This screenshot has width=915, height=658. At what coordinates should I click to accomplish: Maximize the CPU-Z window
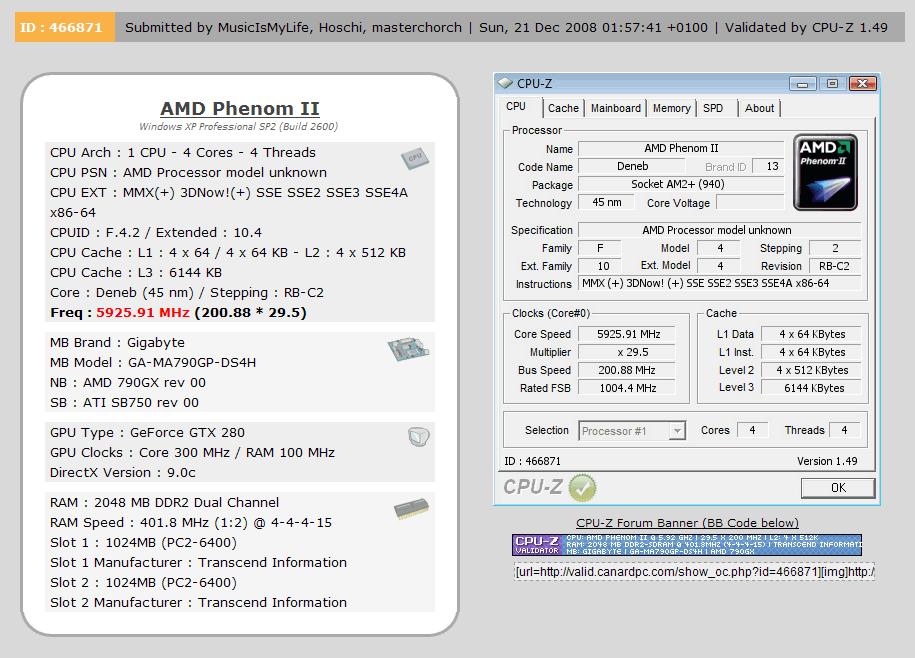tap(832, 84)
